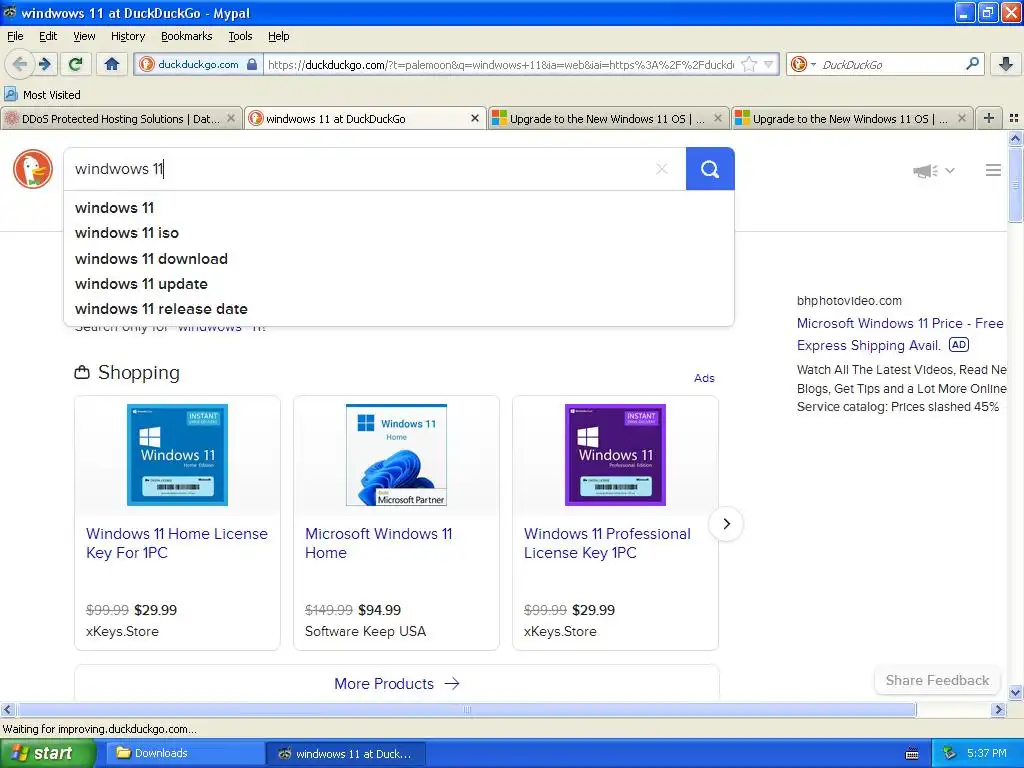Go back with the Back arrow button
Screen dimensions: 1024x768
pos(19,64)
